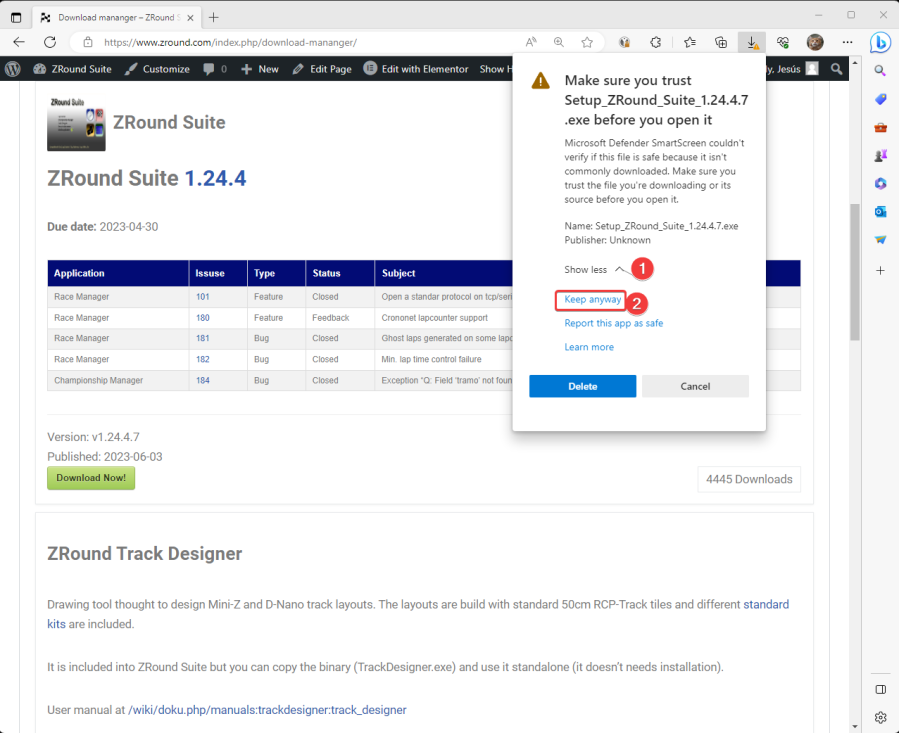This screenshot has height=733, width=899.
Task: Click the zoom magnifier icon in the address bar
Action: pos(558,42)
